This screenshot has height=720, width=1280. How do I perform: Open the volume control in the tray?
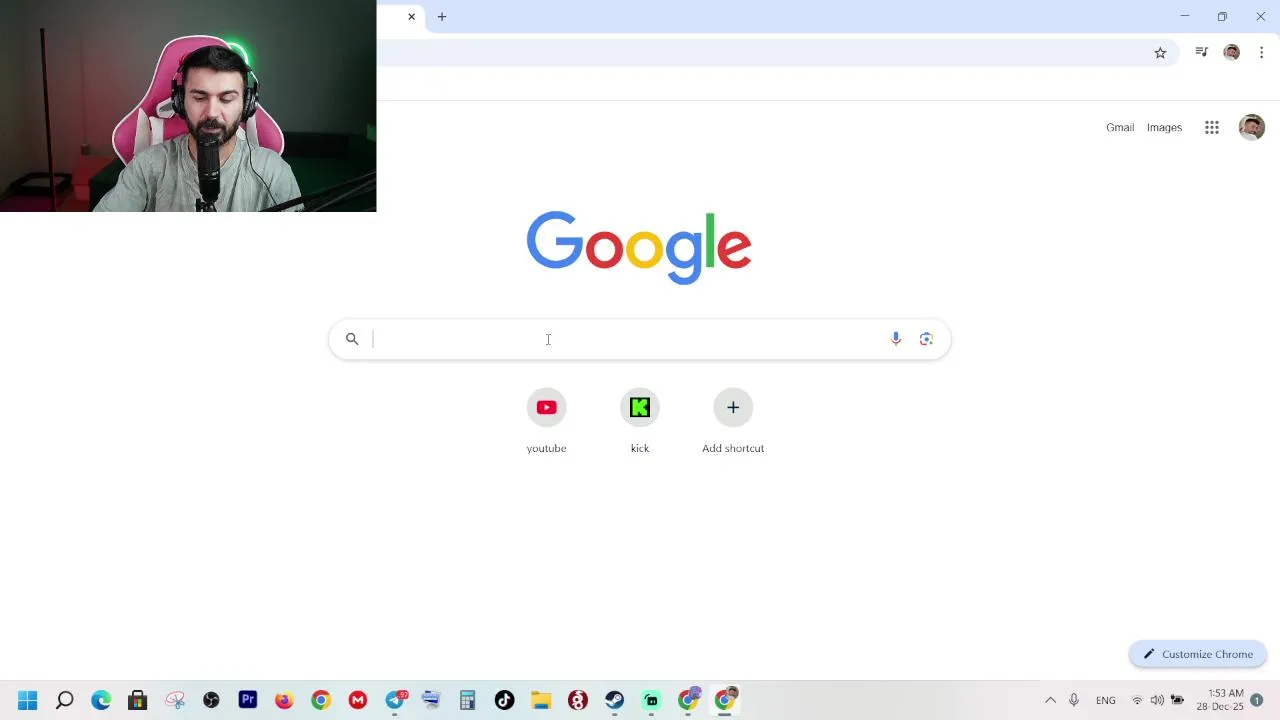(1157, 700)
